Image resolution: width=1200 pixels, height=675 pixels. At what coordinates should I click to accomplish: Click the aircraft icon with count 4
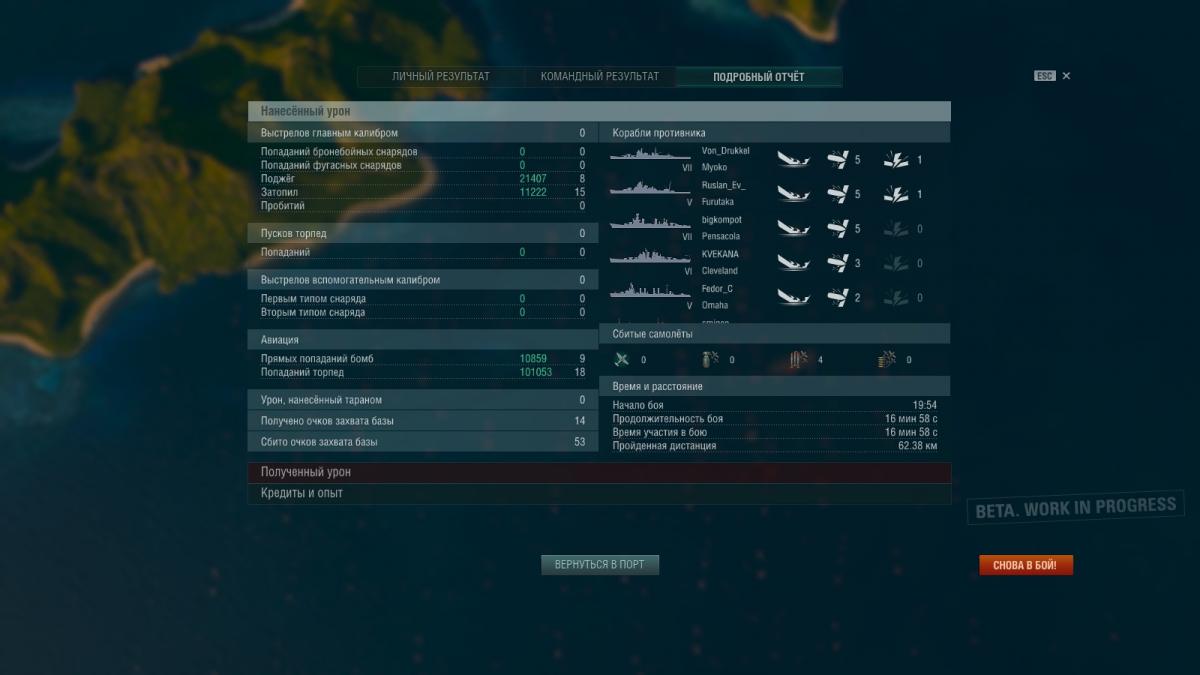[x=799, y=360]
